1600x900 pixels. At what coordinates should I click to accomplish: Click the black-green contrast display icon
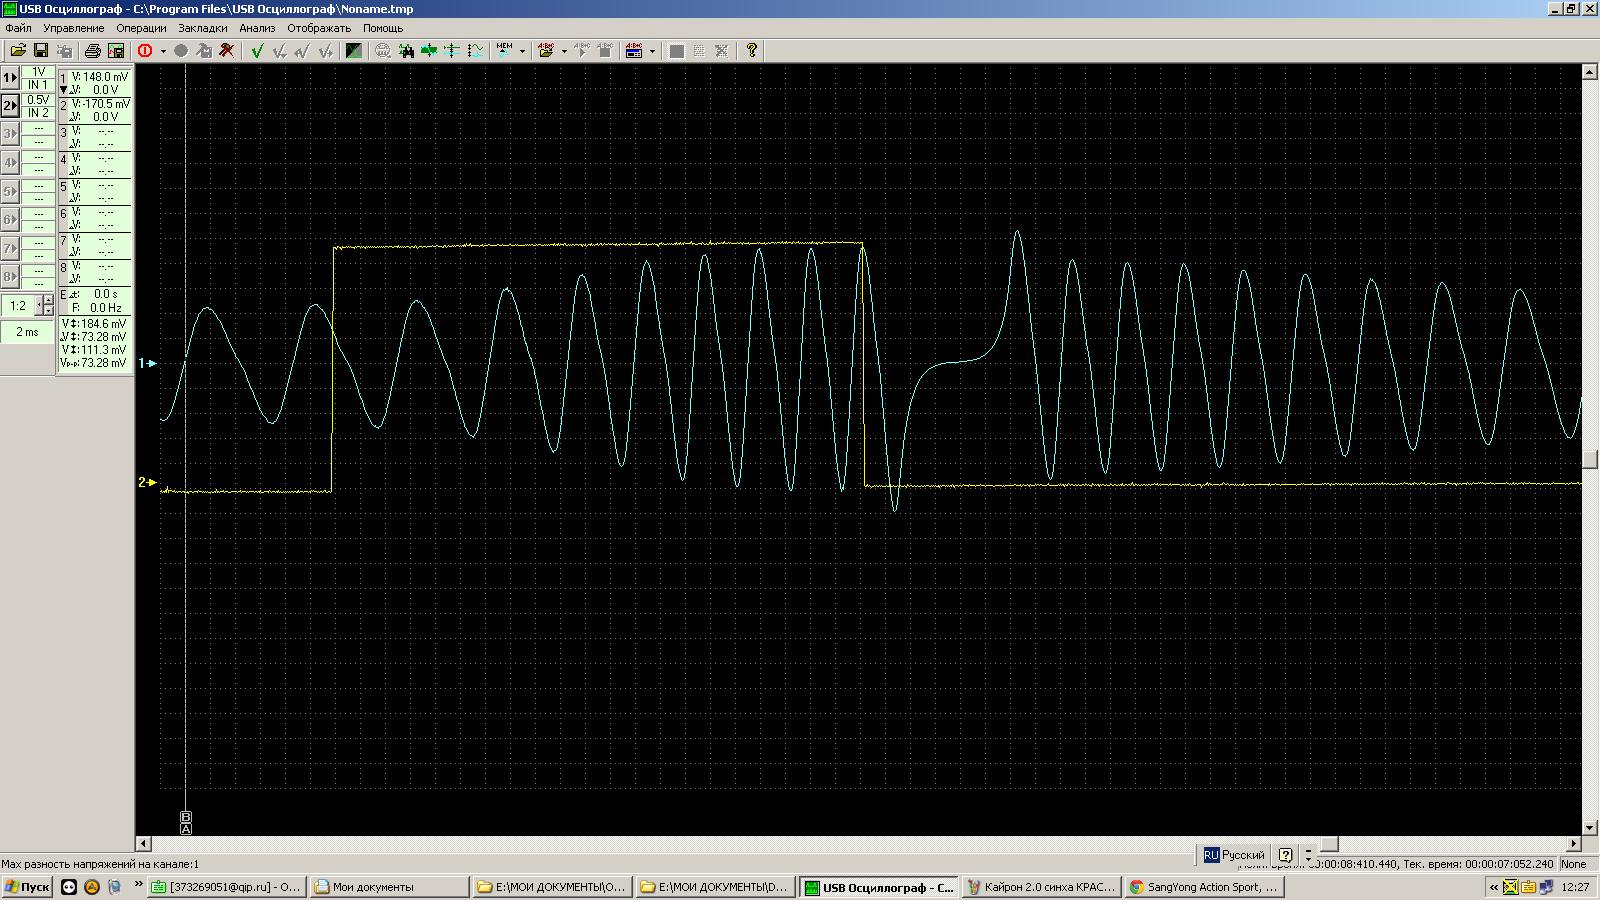pyautogui.click(x=354, y=50)
